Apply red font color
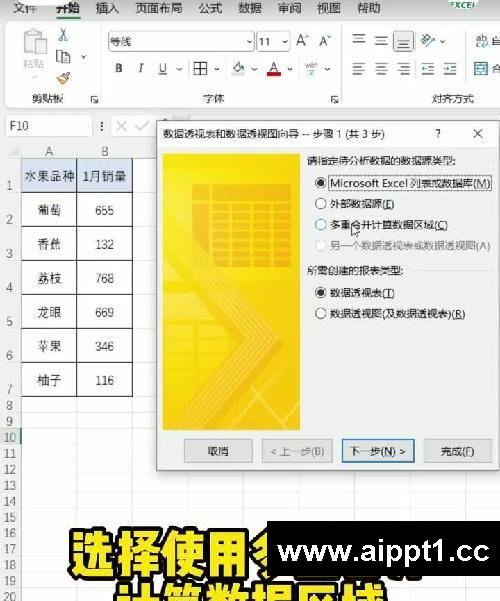500x601 pixels. pos(274,69)
